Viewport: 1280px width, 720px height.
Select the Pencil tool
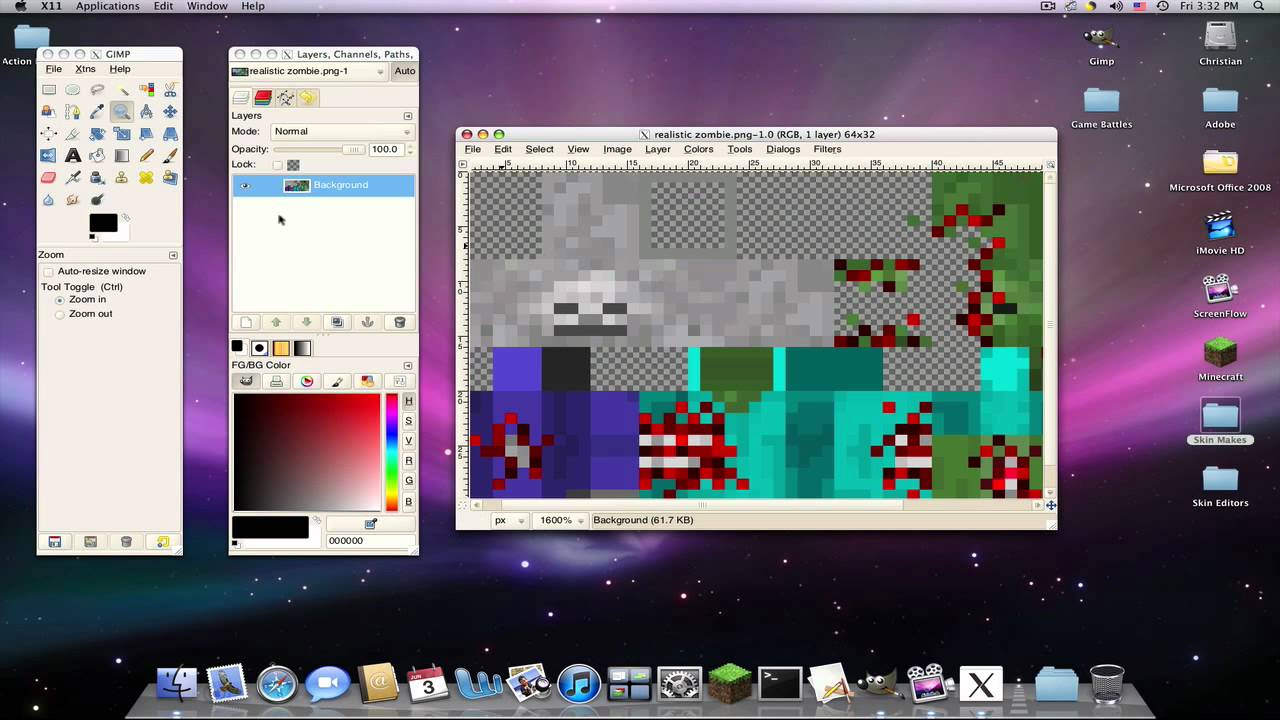click(146, 156)
